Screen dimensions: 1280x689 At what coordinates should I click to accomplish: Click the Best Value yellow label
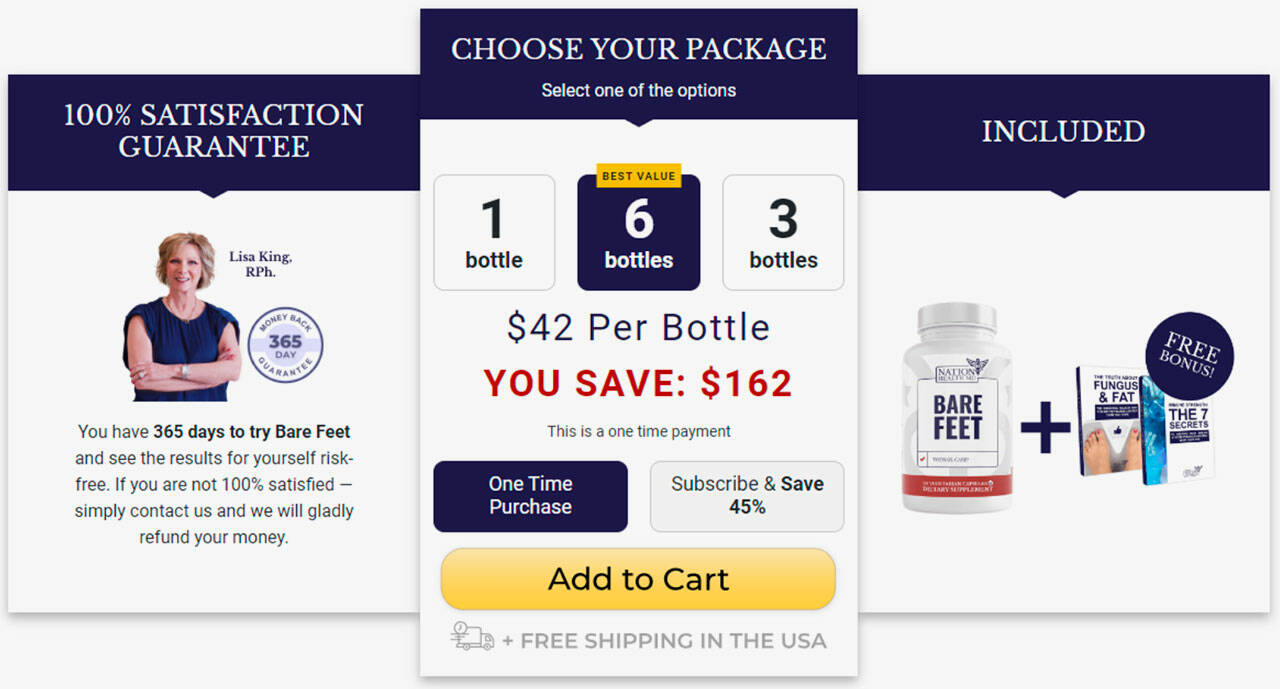coord(639,176)
